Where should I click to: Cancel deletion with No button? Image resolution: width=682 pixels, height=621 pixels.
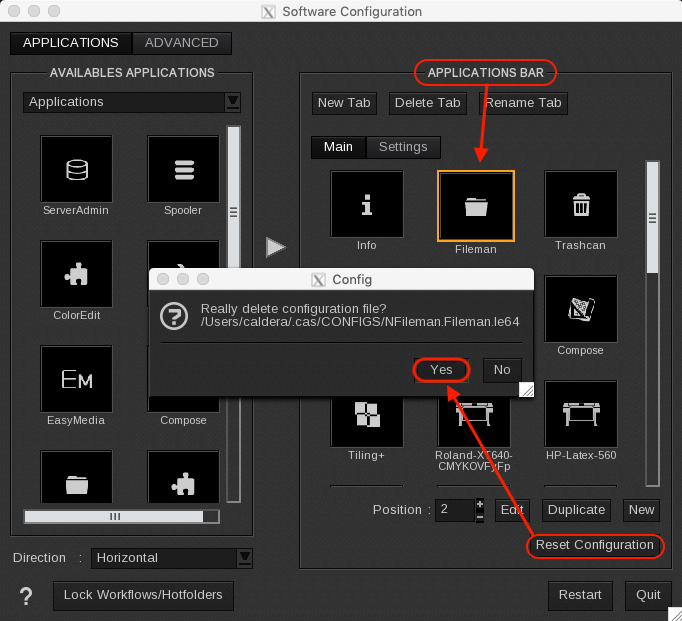(502, 370)
